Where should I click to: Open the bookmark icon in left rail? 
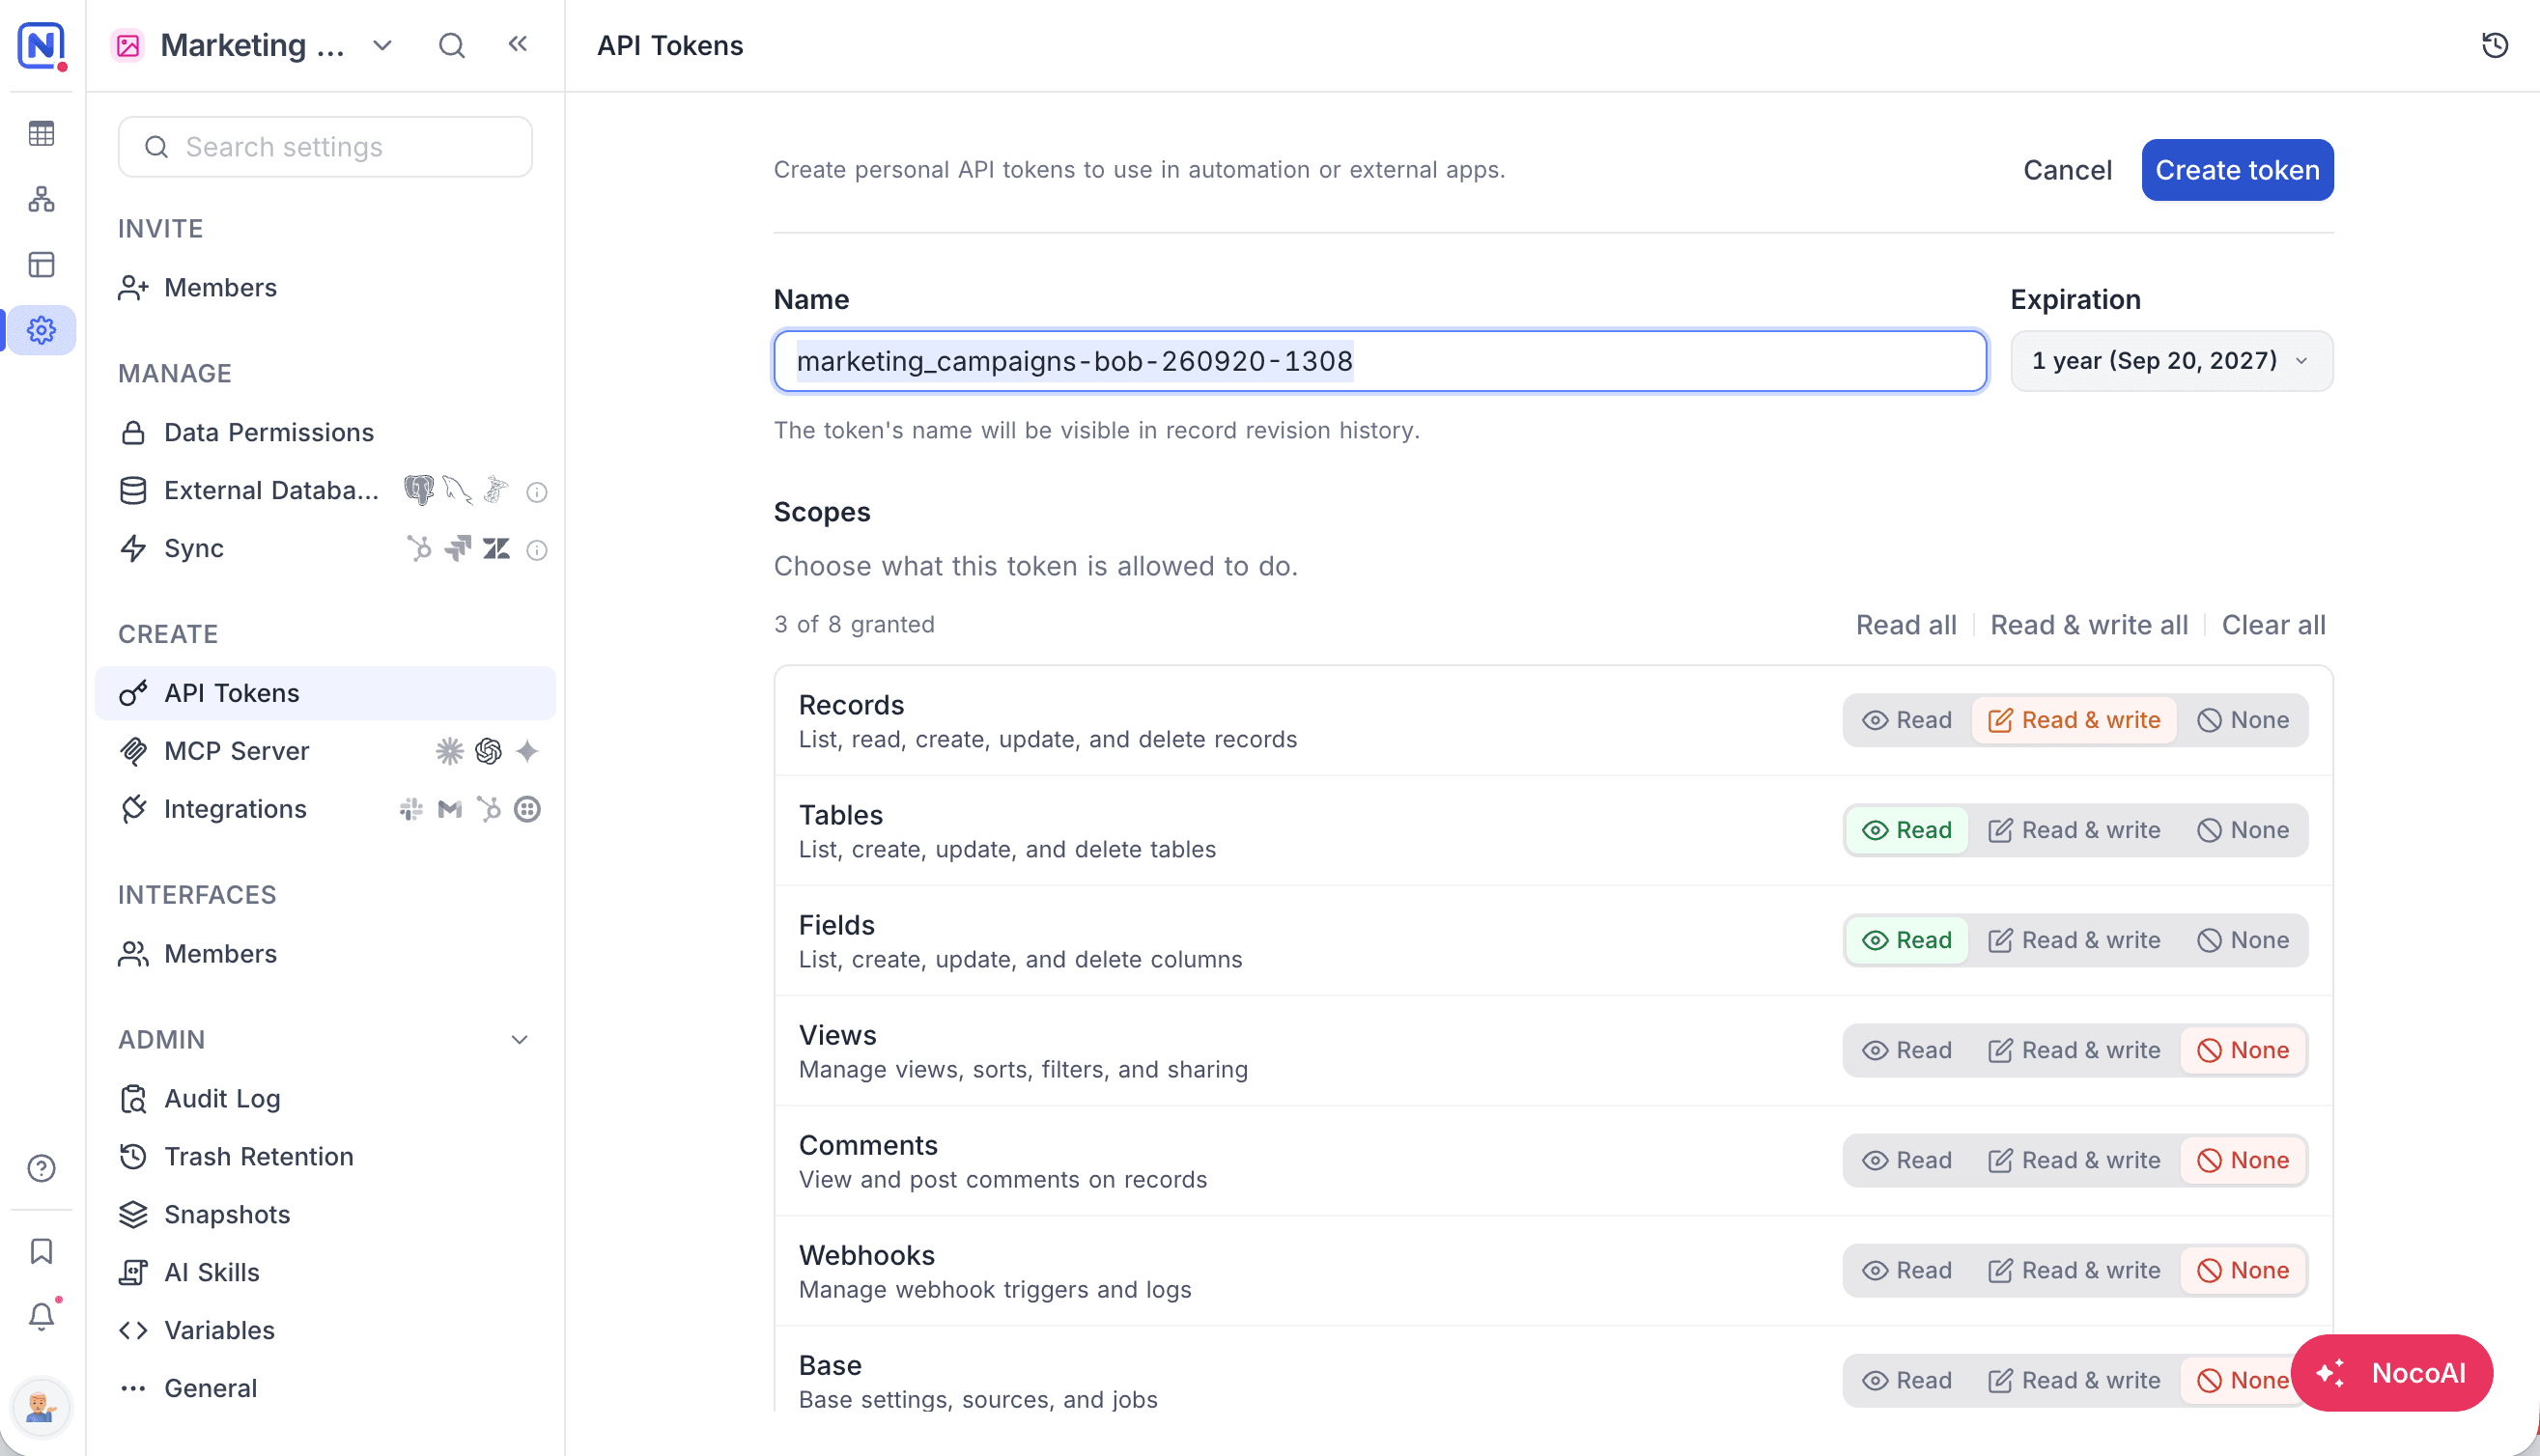[x=41, y=1251]
